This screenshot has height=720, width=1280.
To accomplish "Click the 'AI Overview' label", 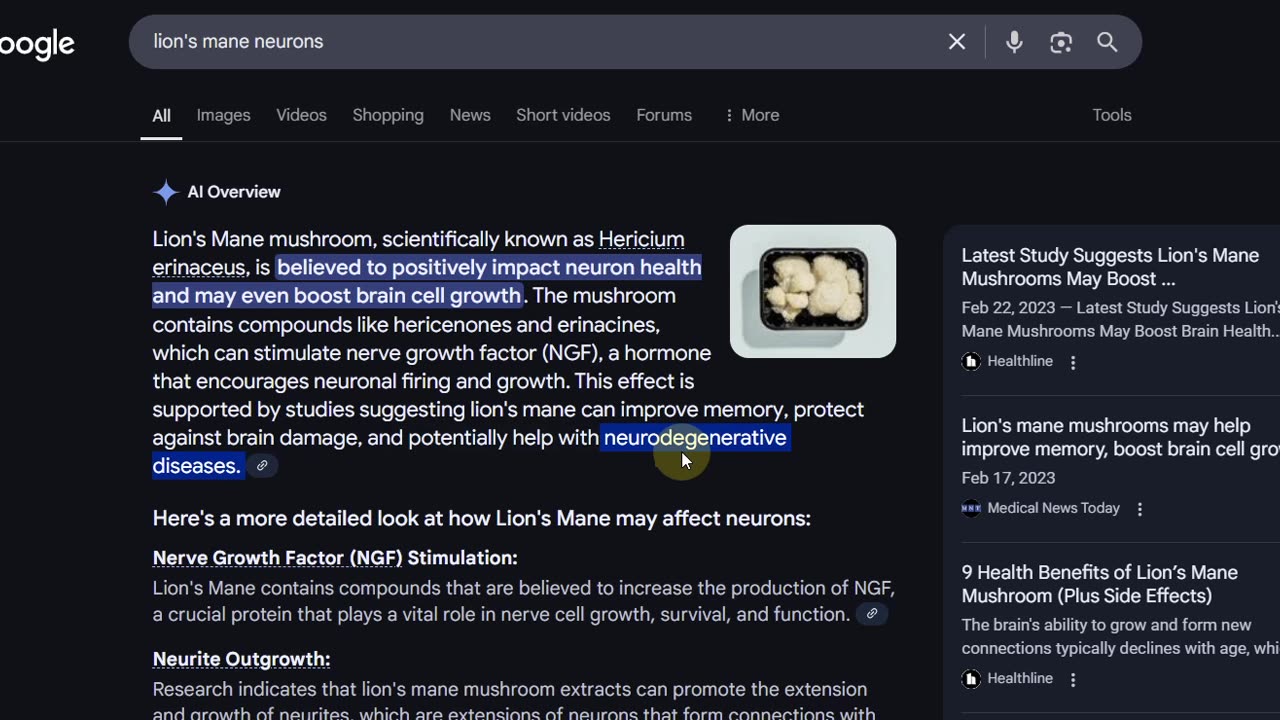I will click(234, 192).
